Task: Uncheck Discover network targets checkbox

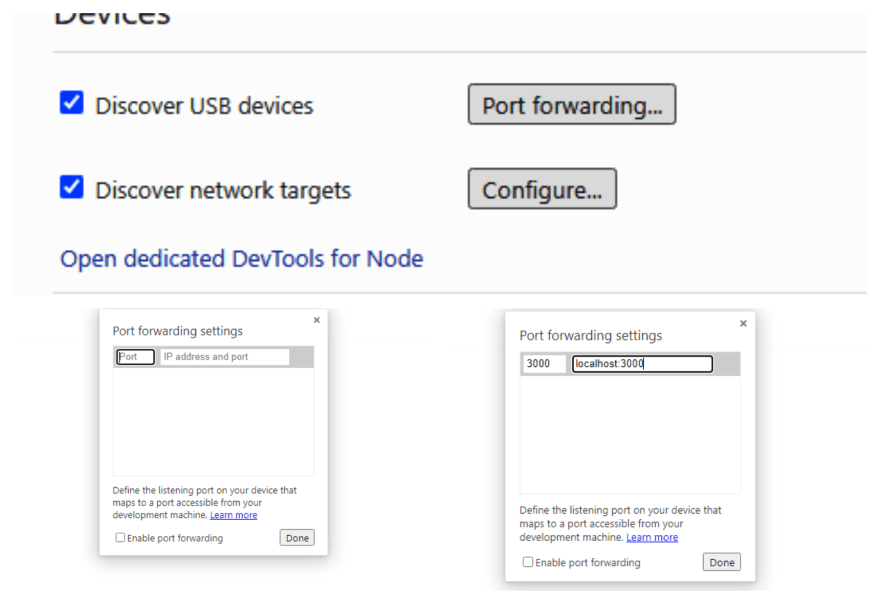Action: click(72, 187)
